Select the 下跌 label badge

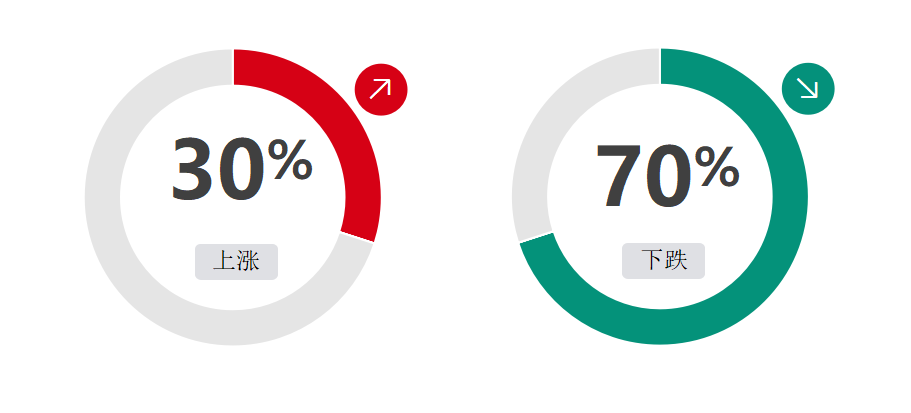pos(663,261)
